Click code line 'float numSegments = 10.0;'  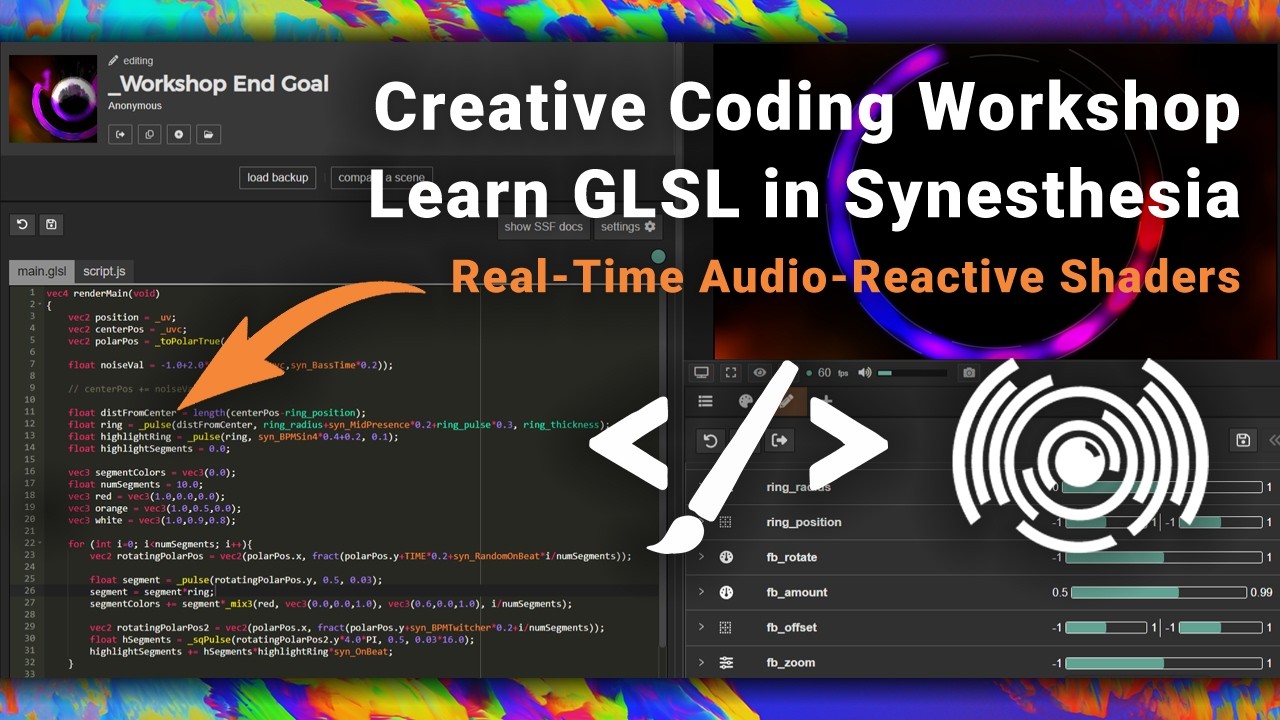tap(134, 484)
